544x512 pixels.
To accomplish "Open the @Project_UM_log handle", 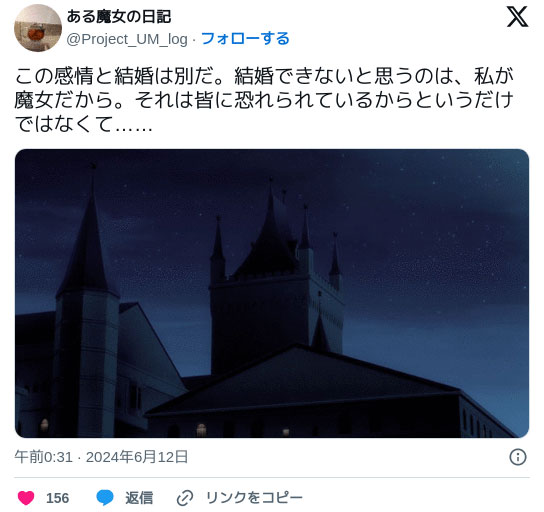I will tap(127, 39).
